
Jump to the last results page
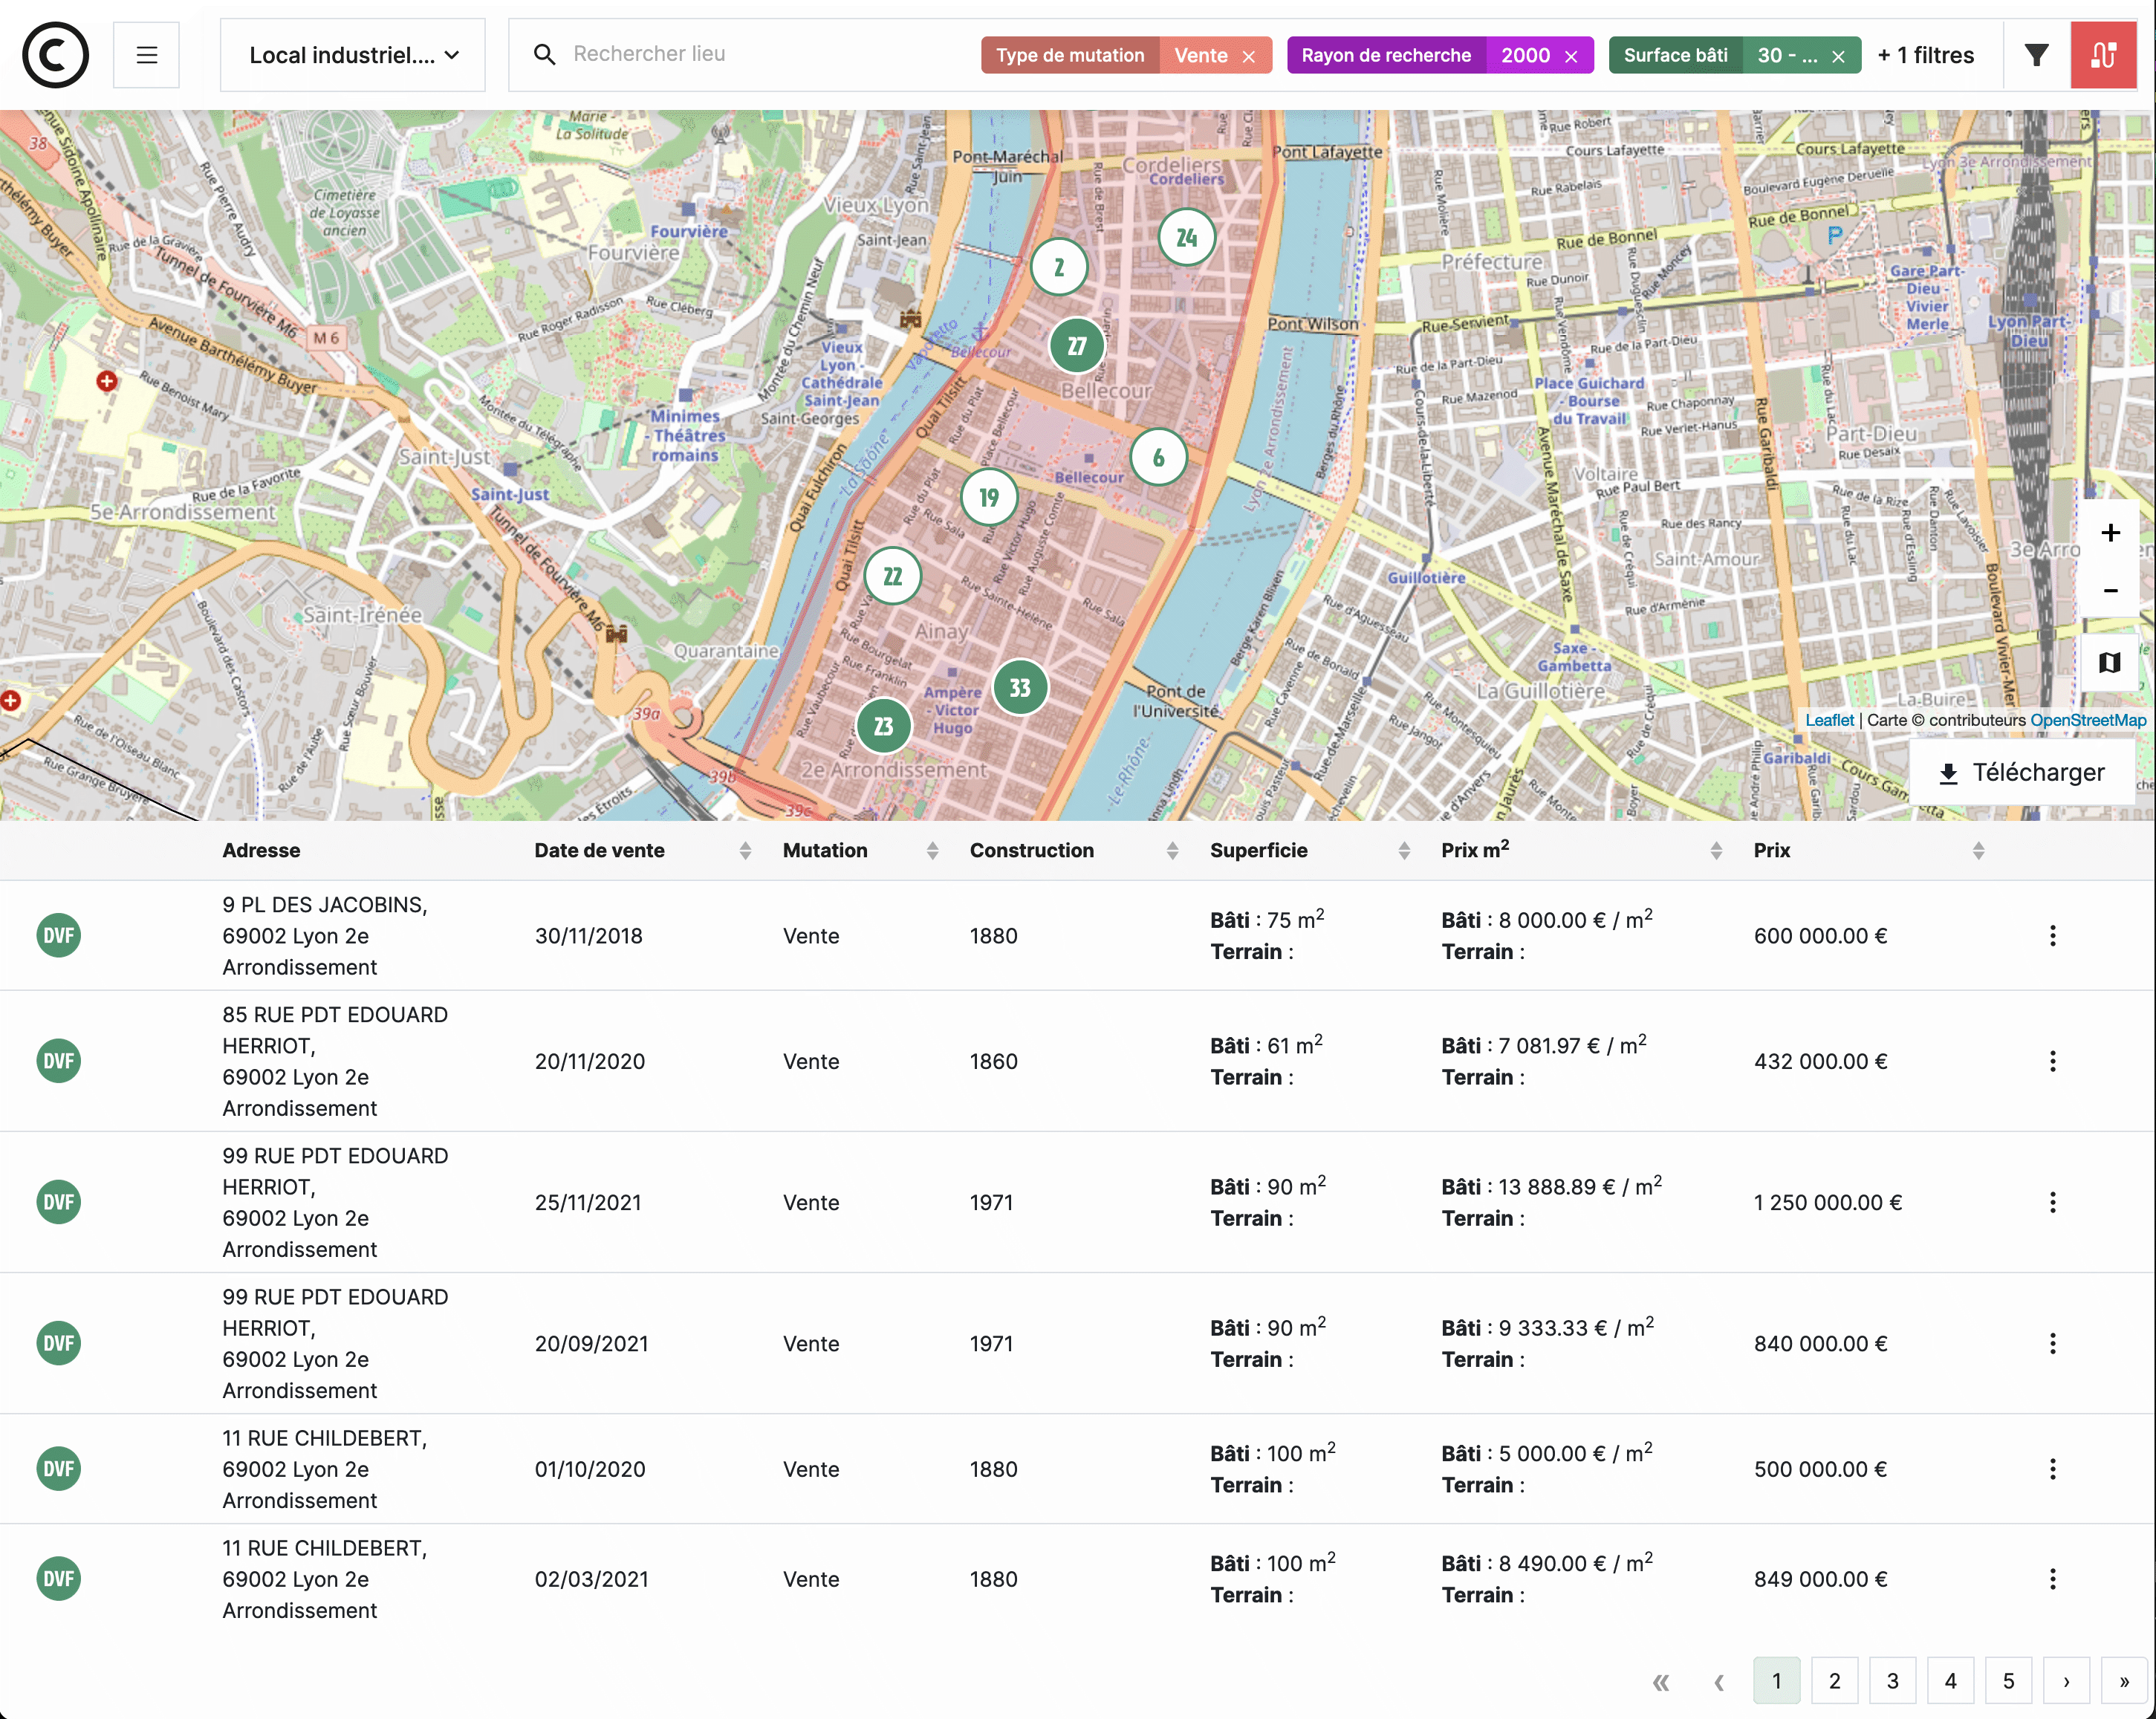[x=2124, y=1681]
